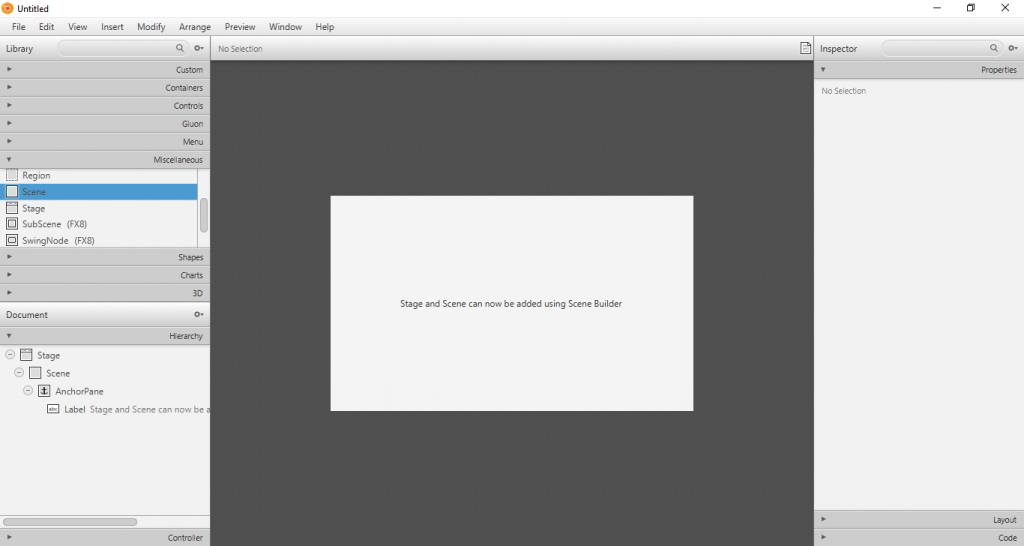Expand the Containers library section

(104, 88)
